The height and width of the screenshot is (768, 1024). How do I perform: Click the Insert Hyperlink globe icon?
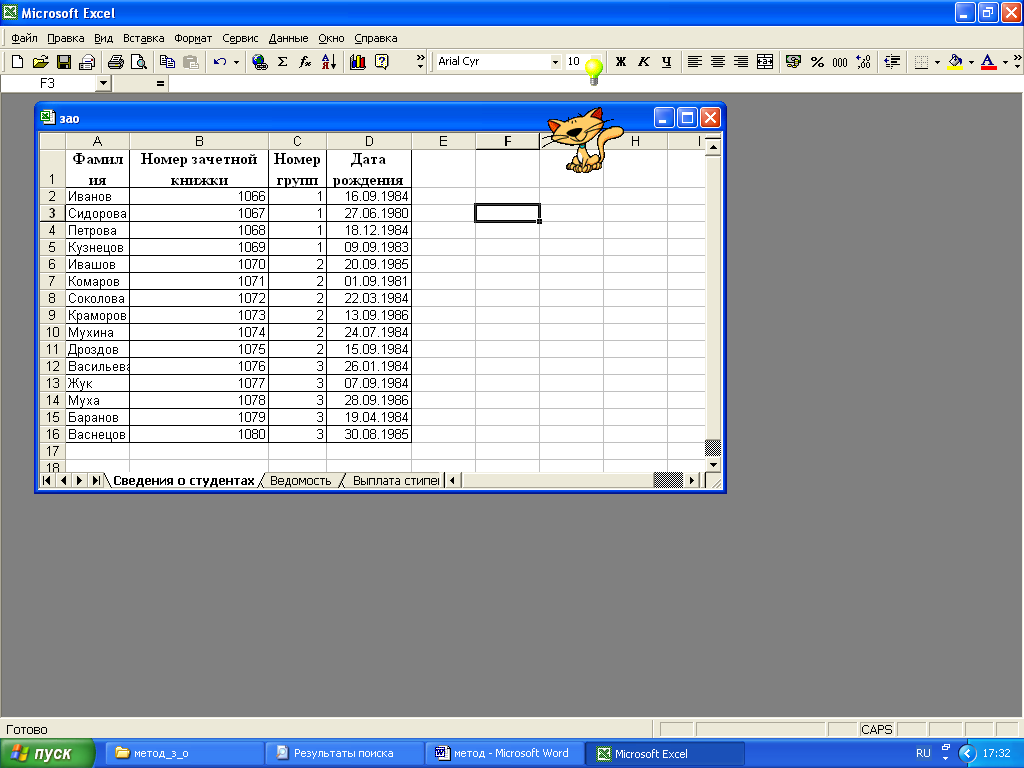click(x=259, y=61)
